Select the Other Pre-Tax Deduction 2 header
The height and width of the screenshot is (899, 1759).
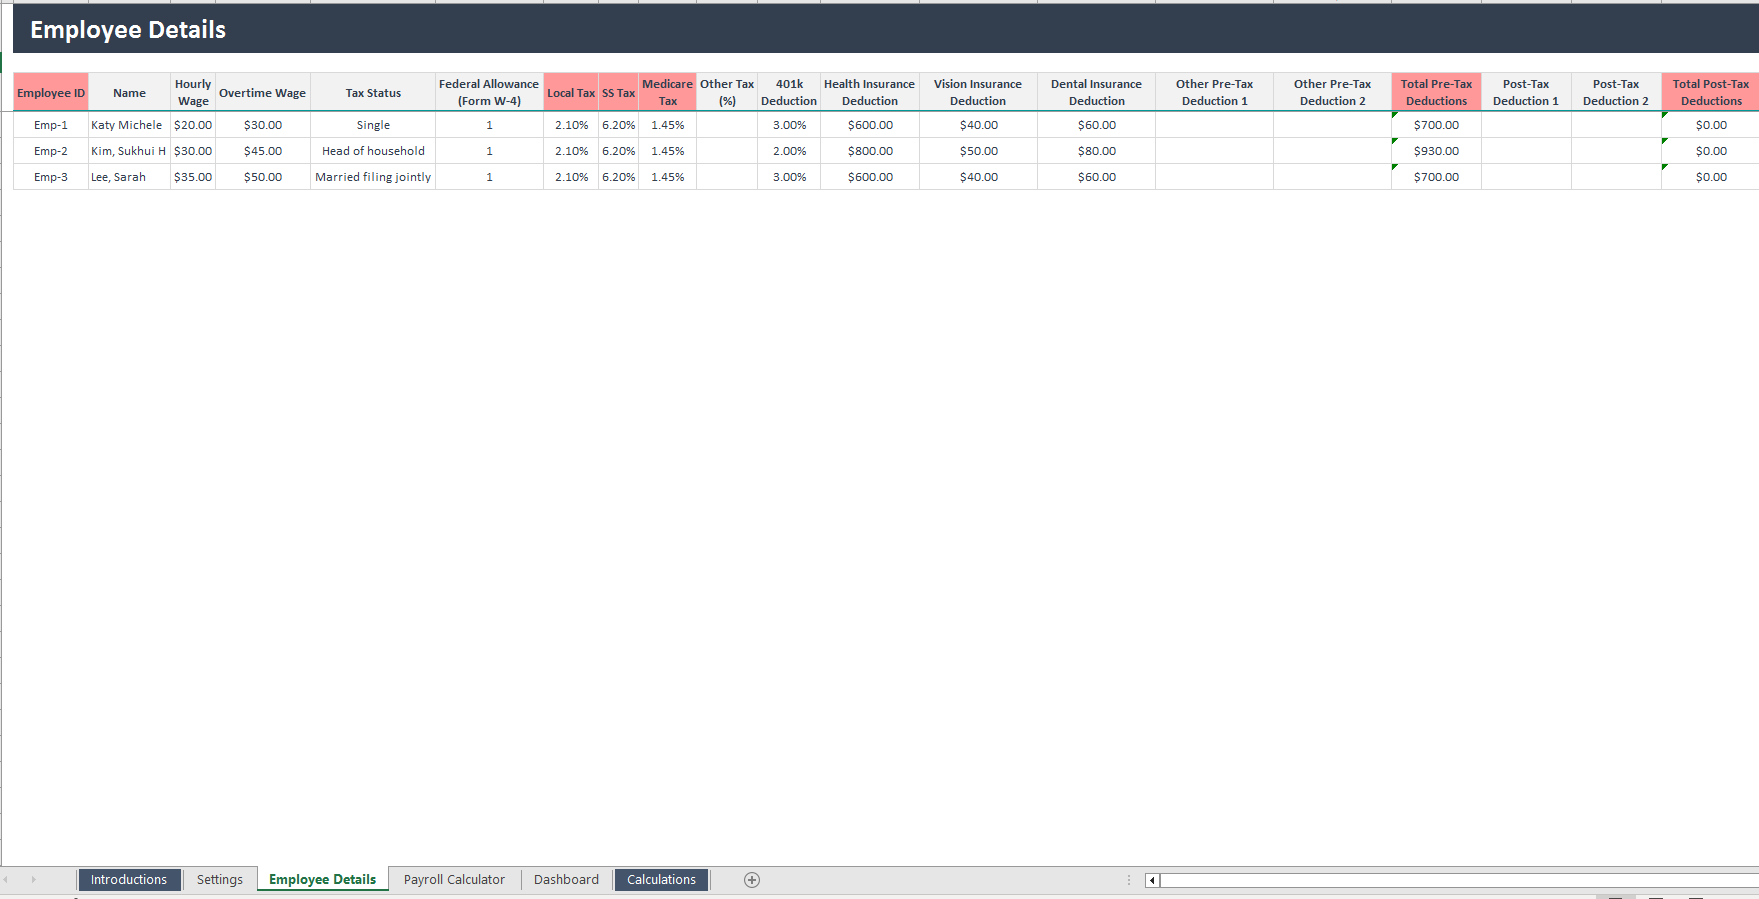1332,92
